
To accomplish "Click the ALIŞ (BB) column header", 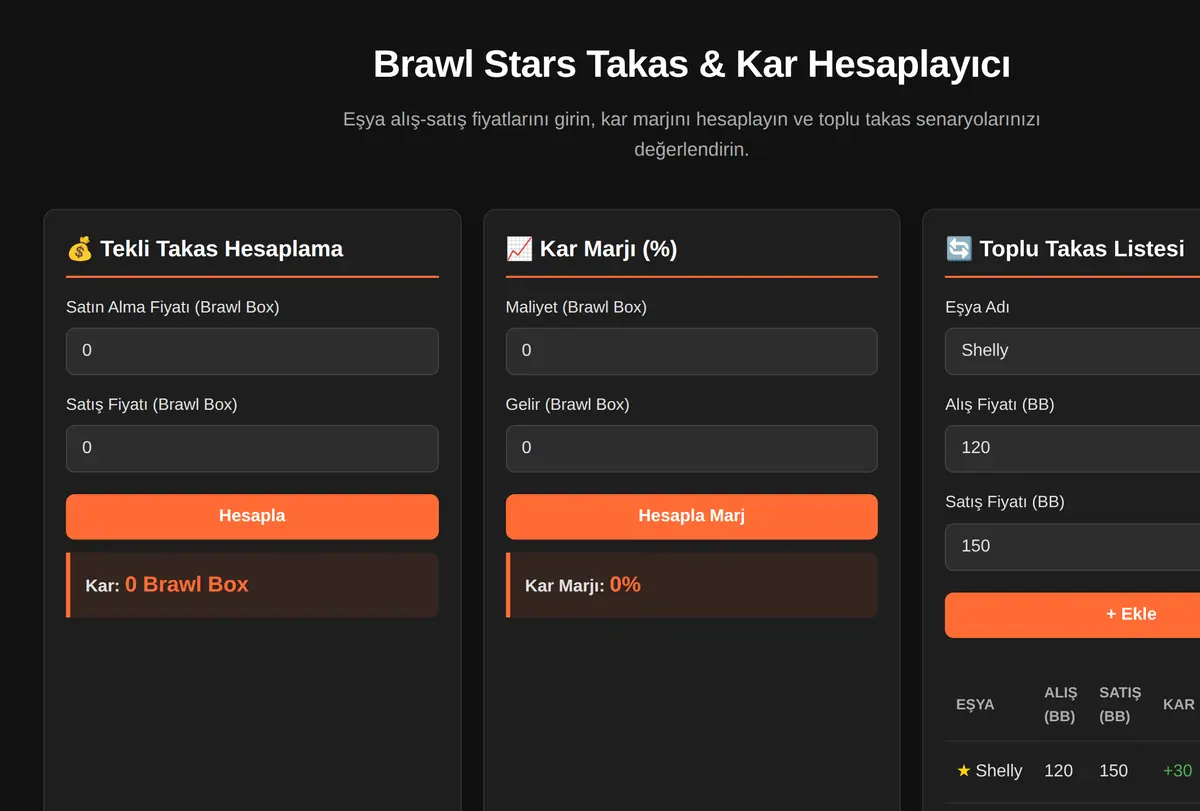I will click(x=1061, y=704).
